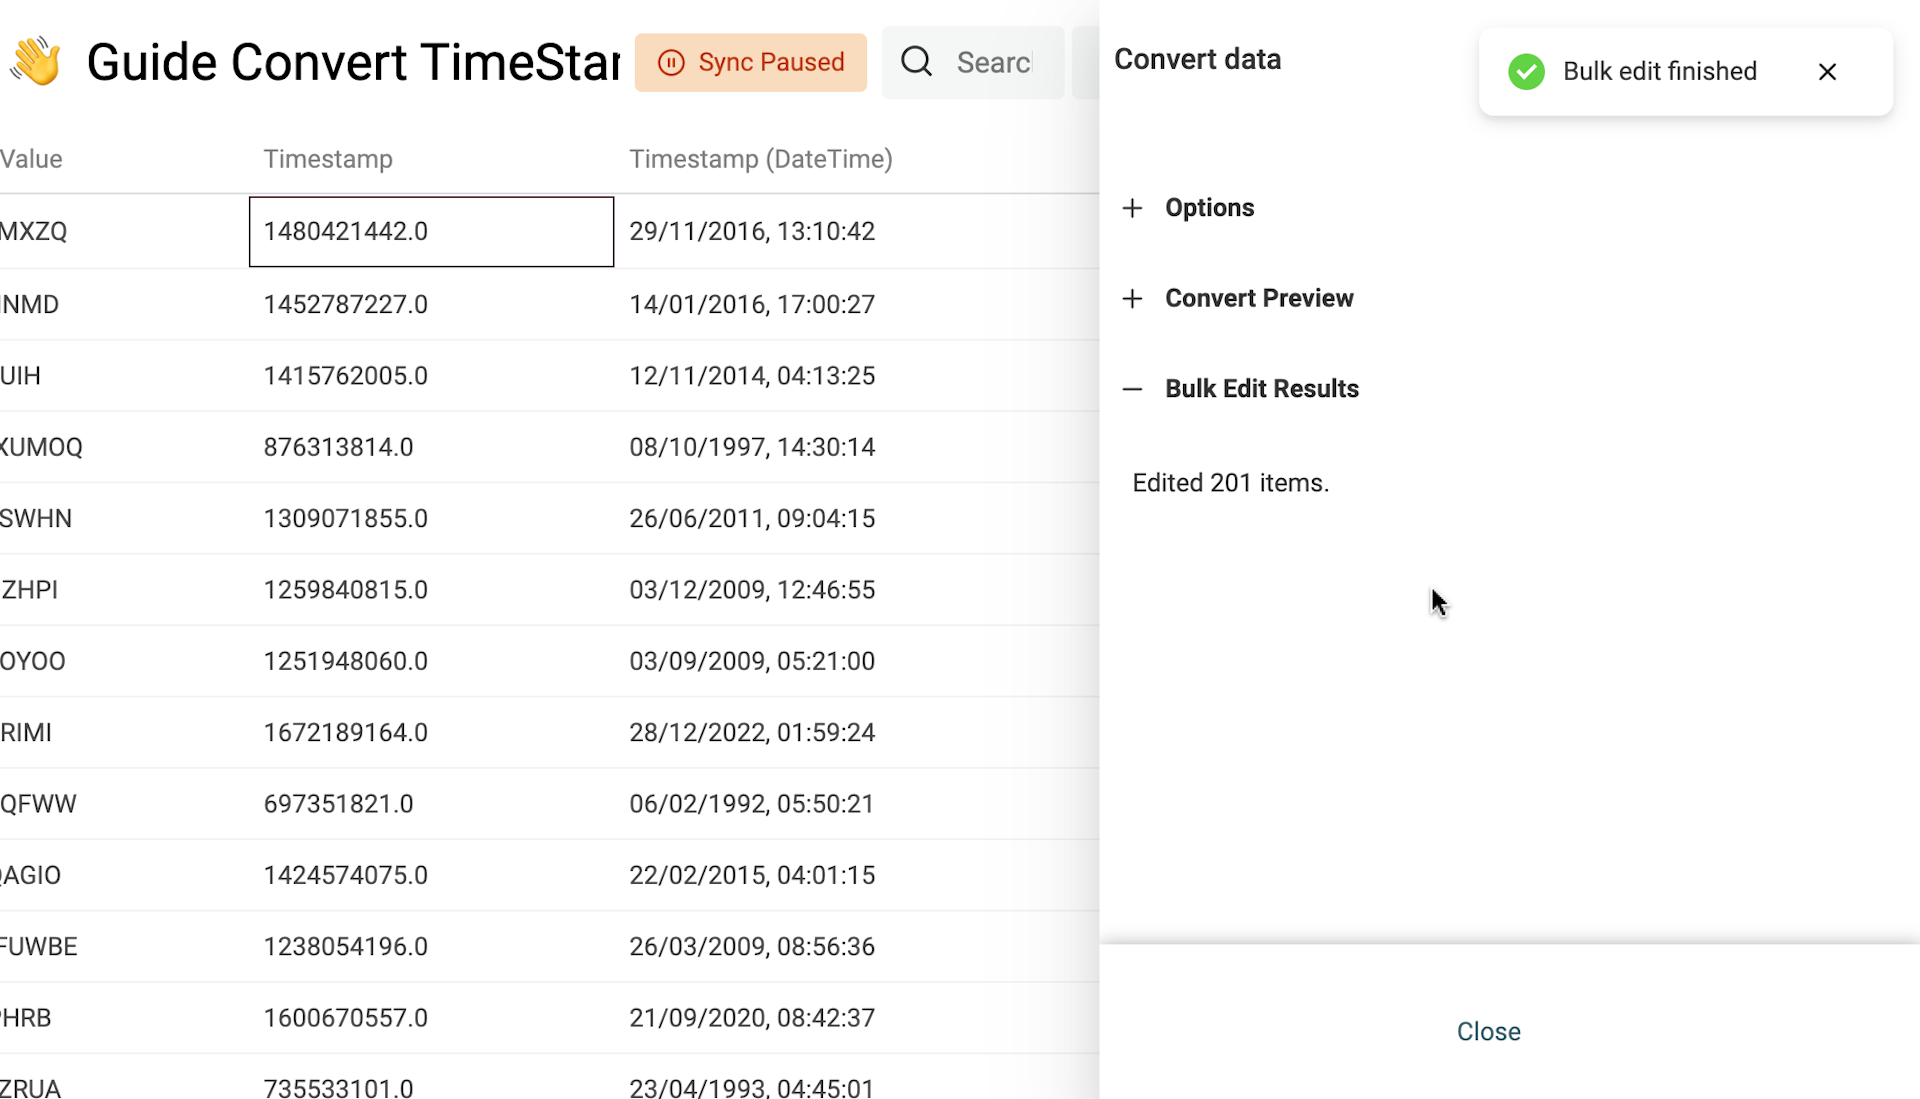Click the plus icon next to Options

(x=1132, y=208)
